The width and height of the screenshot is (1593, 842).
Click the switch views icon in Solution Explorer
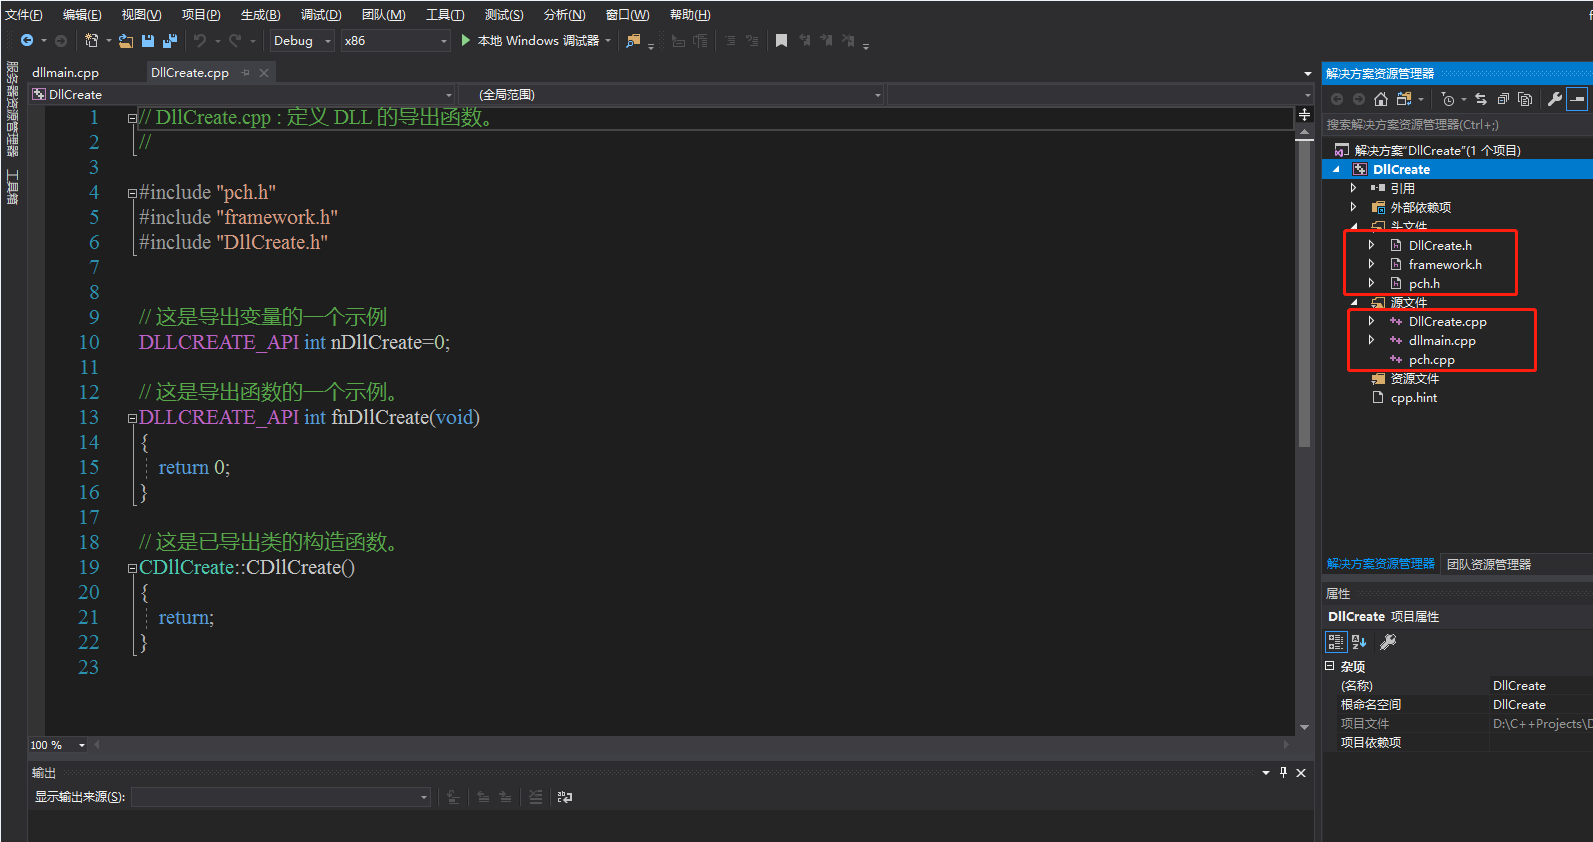click(x=1404, y=99)
